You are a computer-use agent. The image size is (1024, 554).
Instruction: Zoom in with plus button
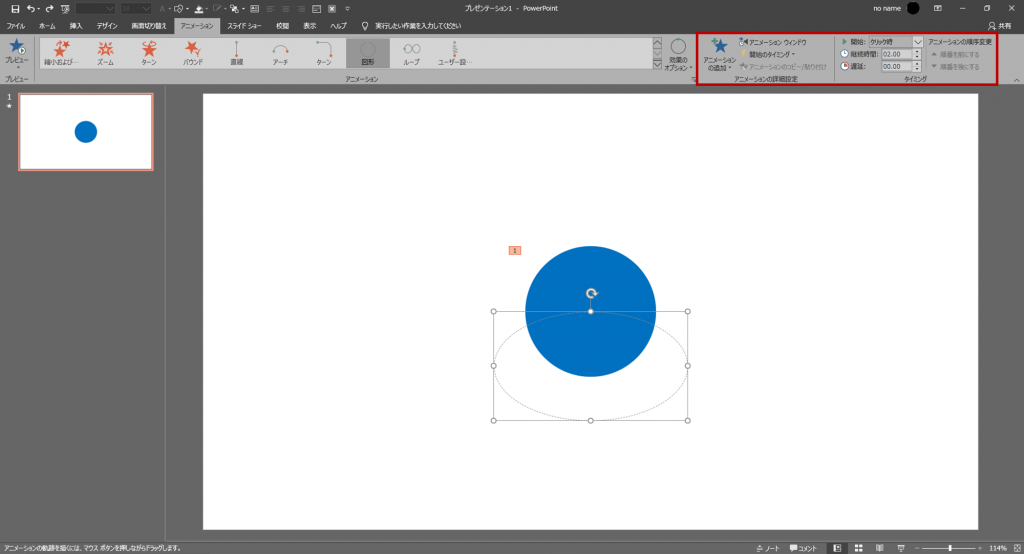coord(981,548)
